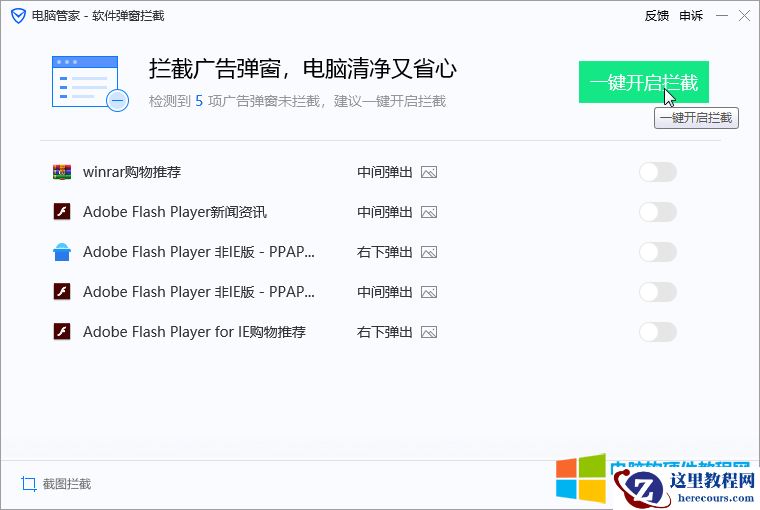Click the 截图拦截 crop icon

click(29, 484)
